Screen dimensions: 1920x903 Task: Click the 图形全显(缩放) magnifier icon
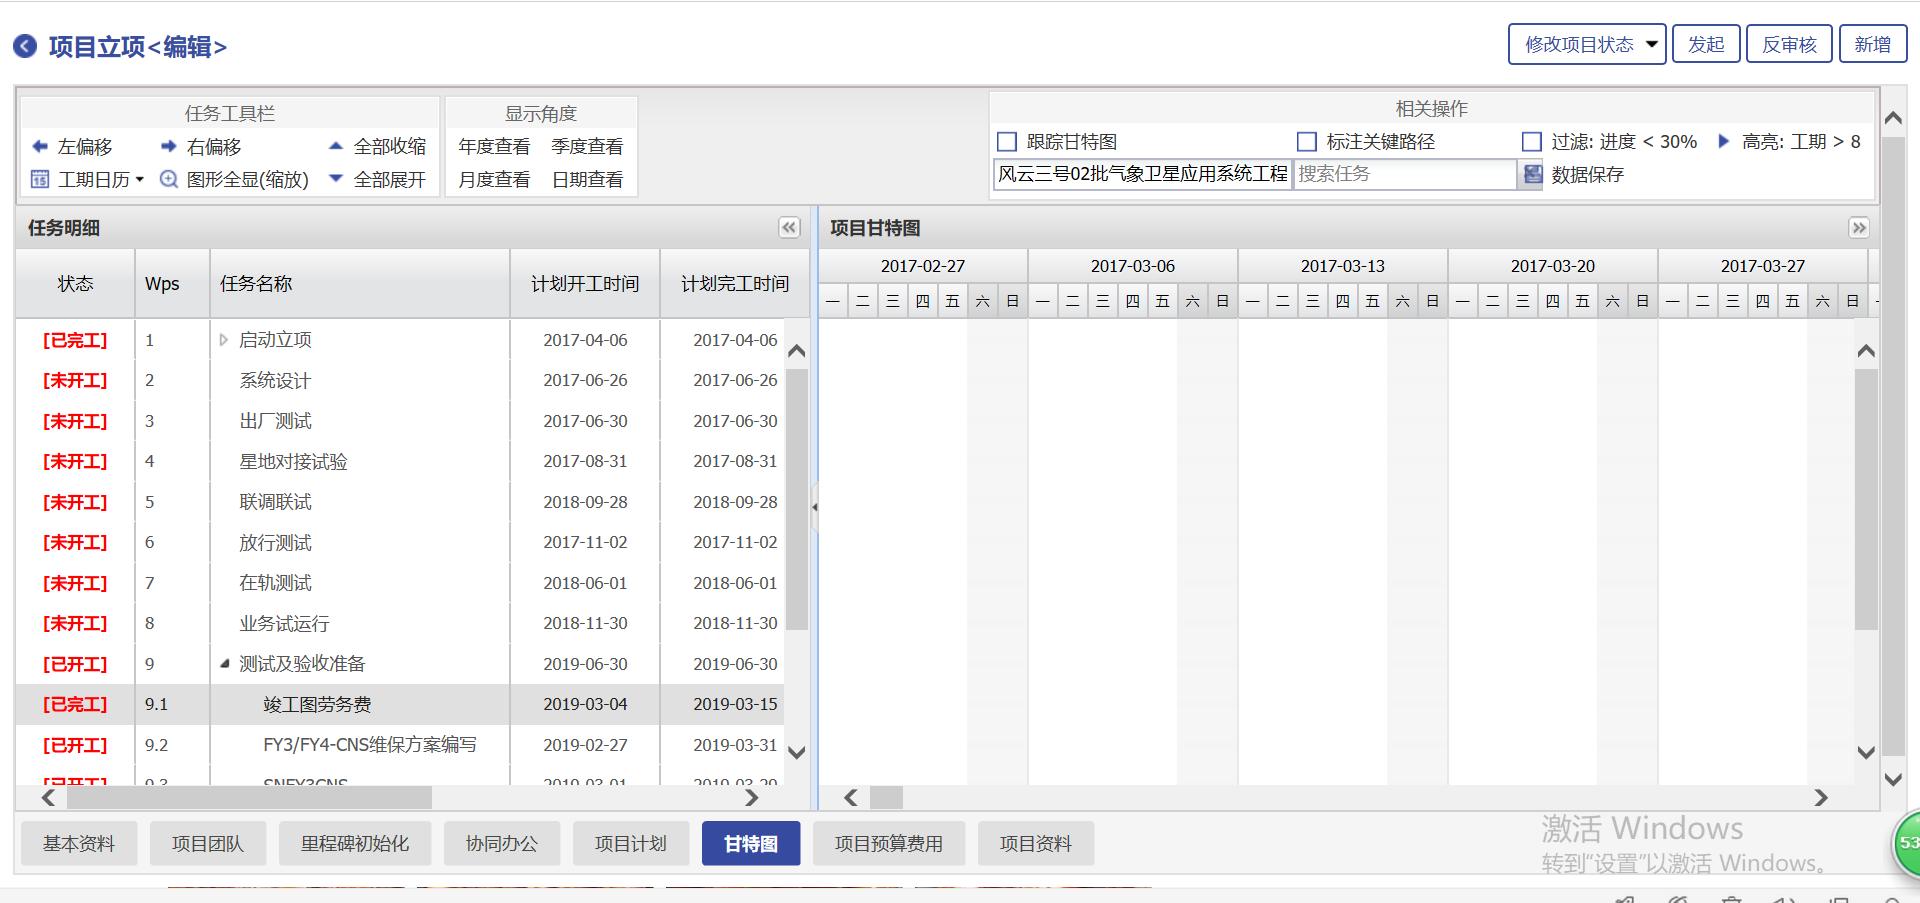(x=168, y=180)
